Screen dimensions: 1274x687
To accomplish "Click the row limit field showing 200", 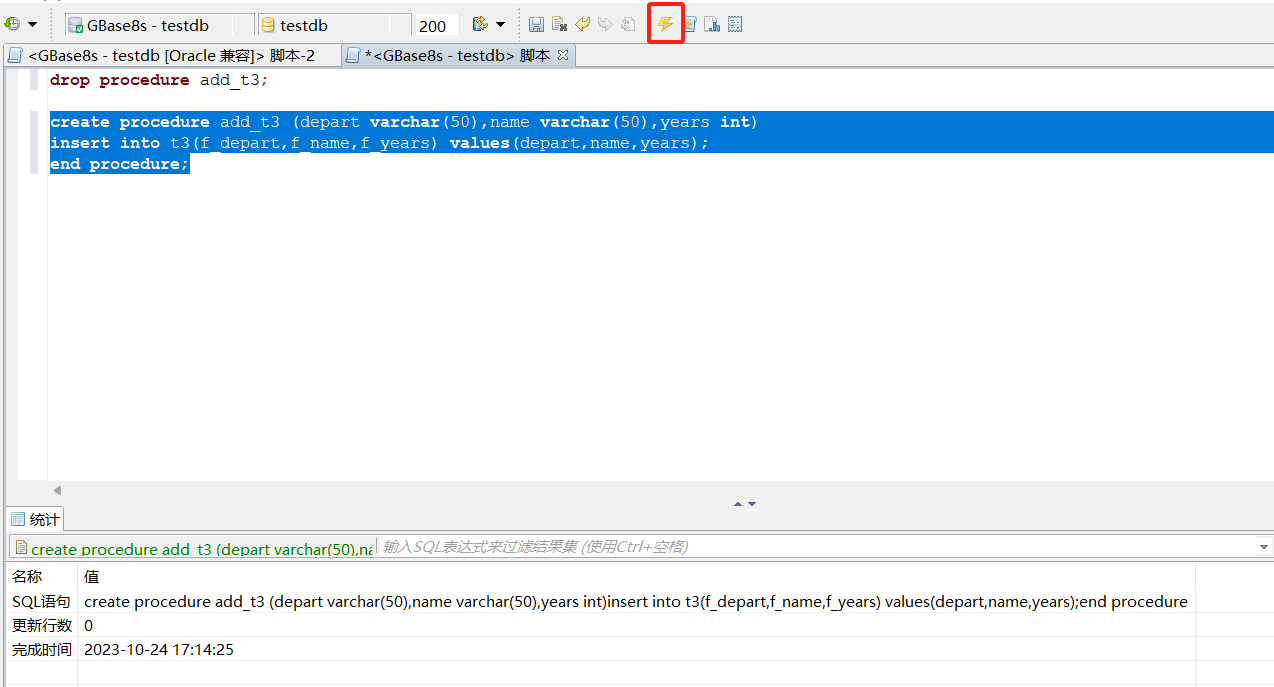I will [436, 26].
